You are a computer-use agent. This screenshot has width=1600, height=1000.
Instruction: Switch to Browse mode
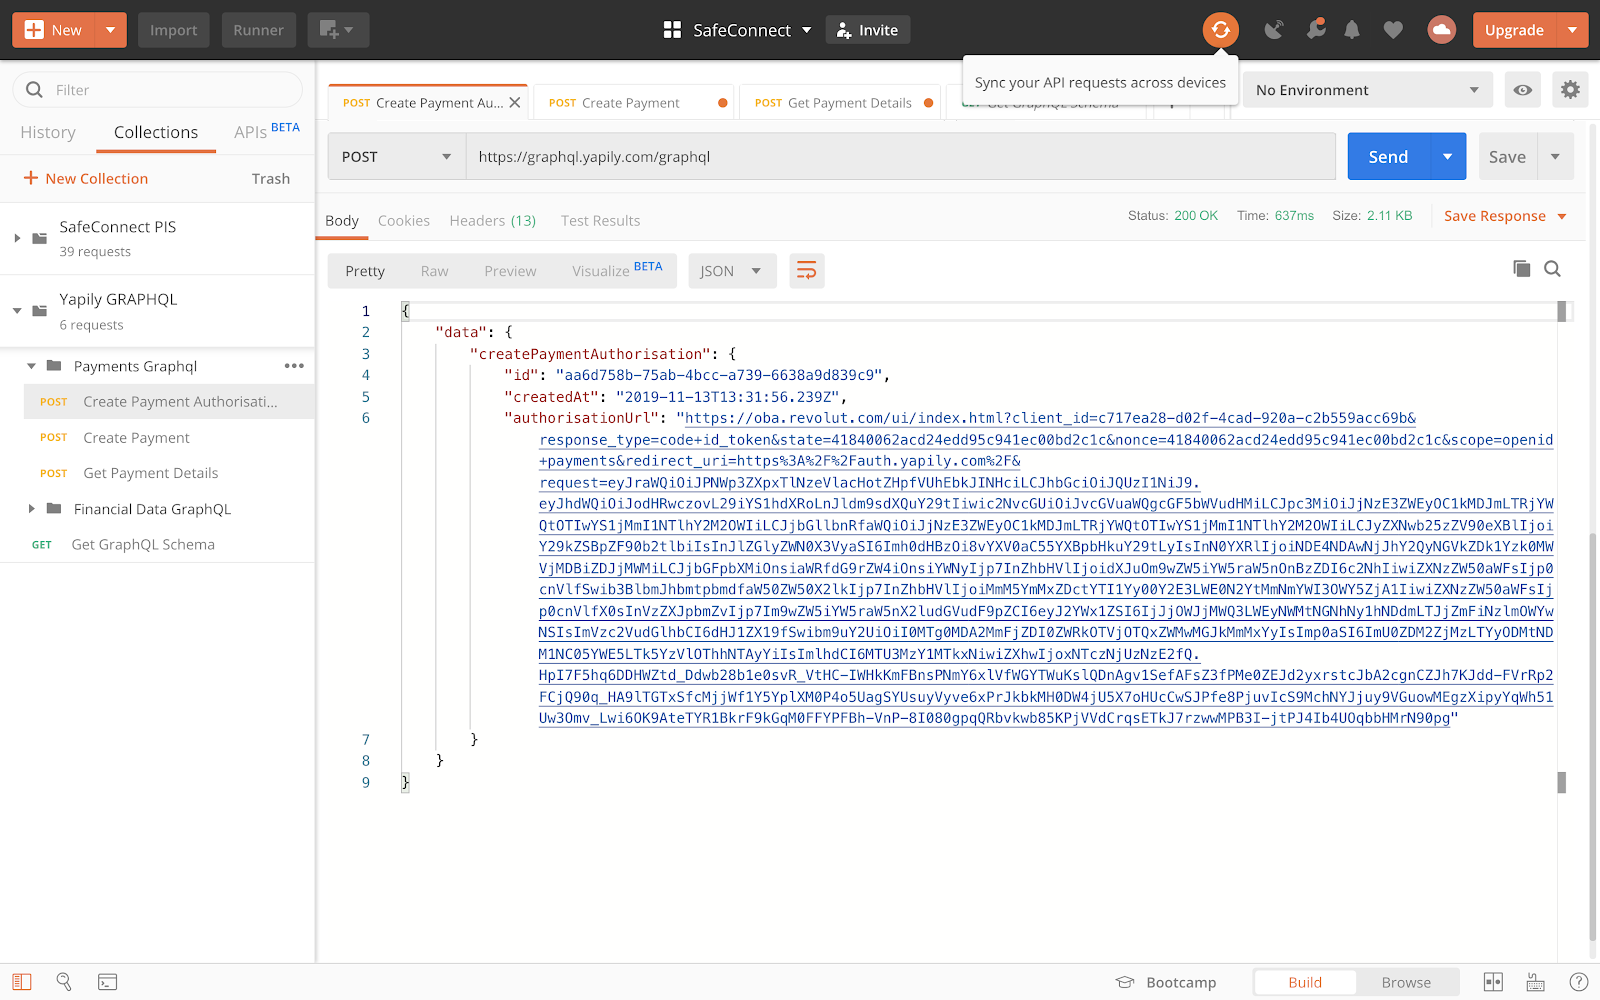[1406, 982]
